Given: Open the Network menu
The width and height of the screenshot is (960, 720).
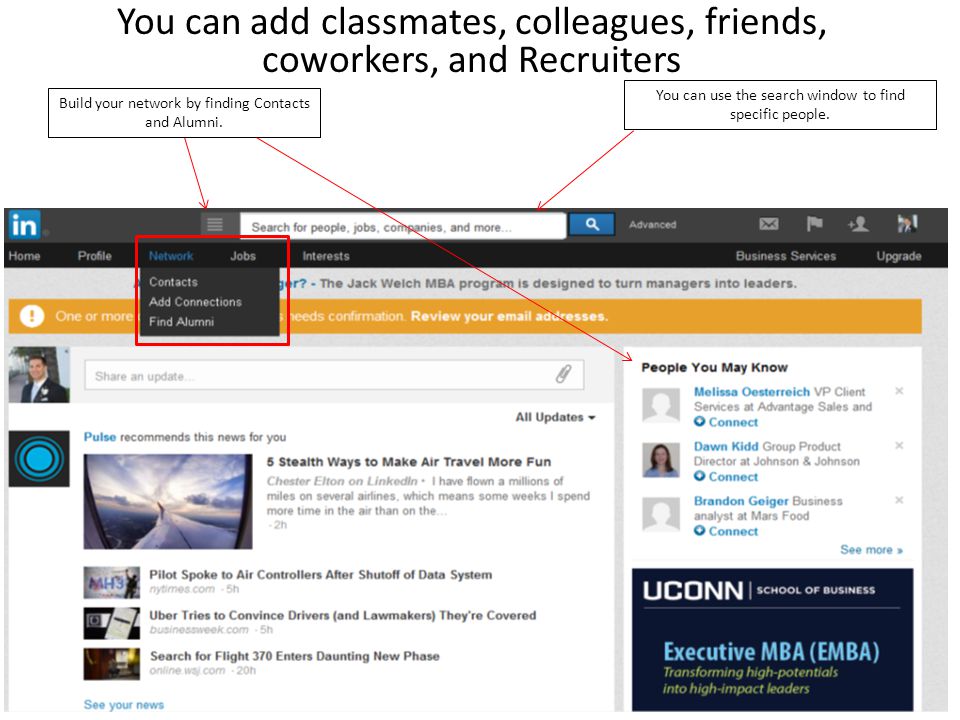Looking at the screenshot, I should [x=171, y=256].
